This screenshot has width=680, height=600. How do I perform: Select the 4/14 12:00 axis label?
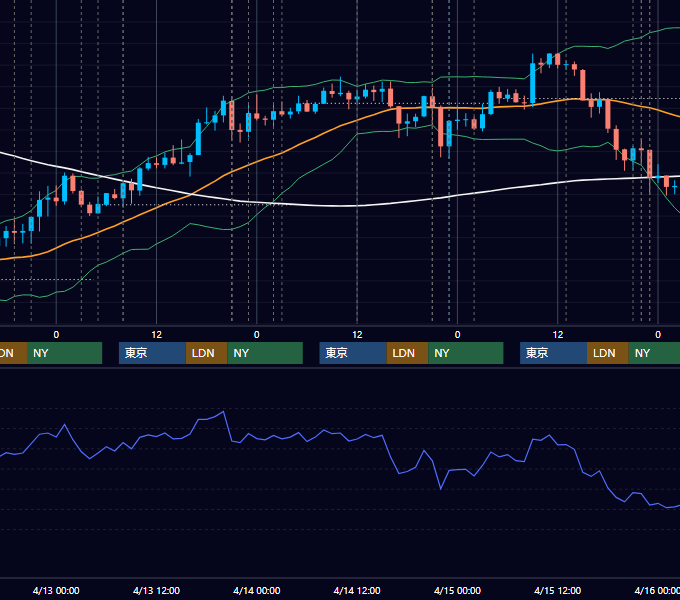(x=357, y=590)
